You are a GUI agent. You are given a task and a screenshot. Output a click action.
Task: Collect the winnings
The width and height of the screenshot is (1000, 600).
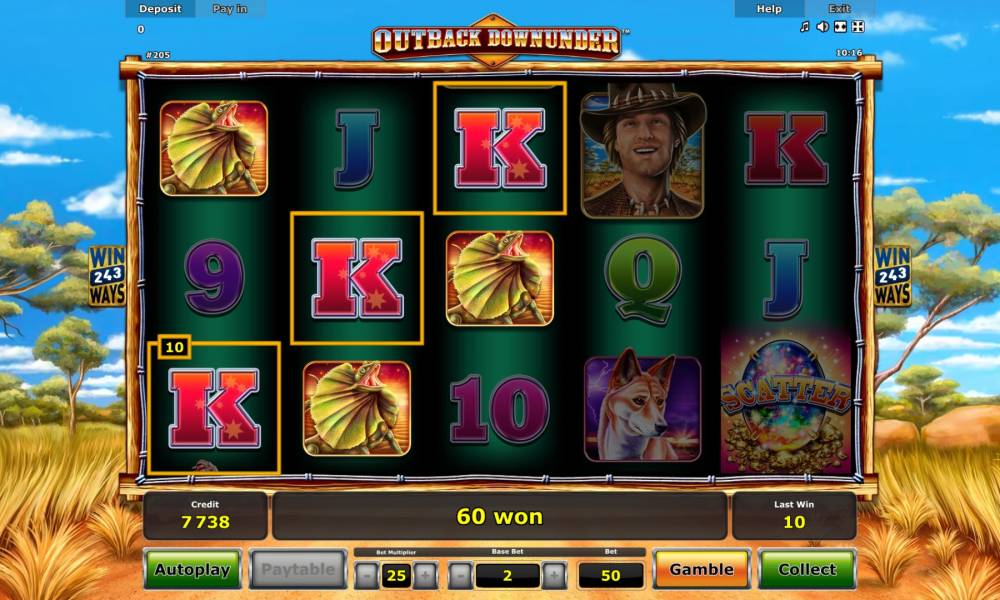click(x=807, y=569)
